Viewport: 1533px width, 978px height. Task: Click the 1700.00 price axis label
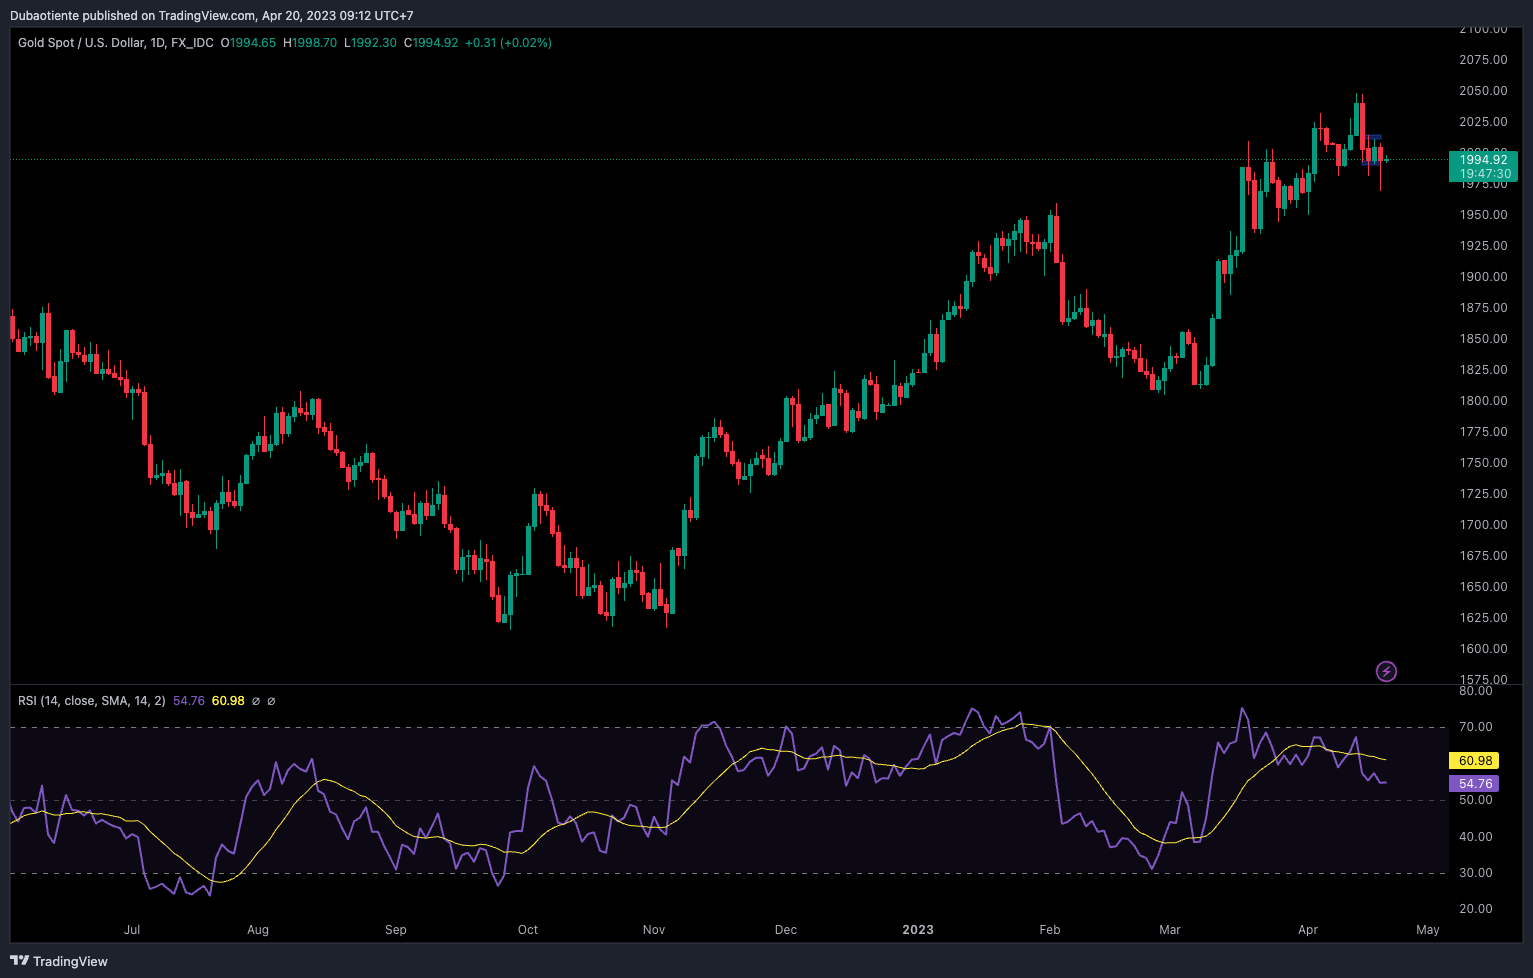tap(1483, 525)
